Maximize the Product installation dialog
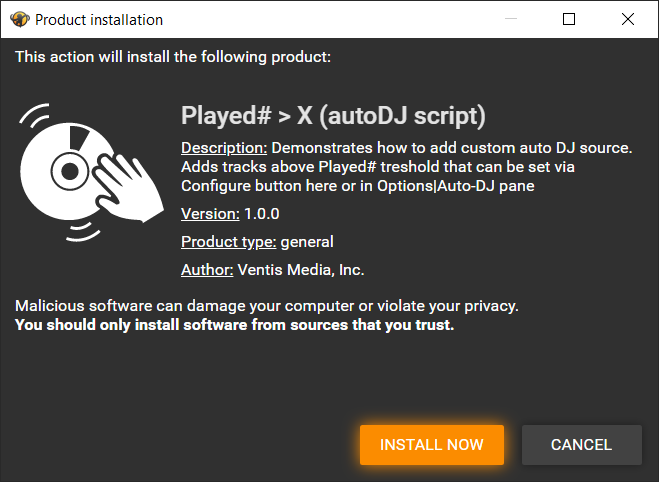Image resolution: width=659 pixels, height=482 pixels. (569, 19)
